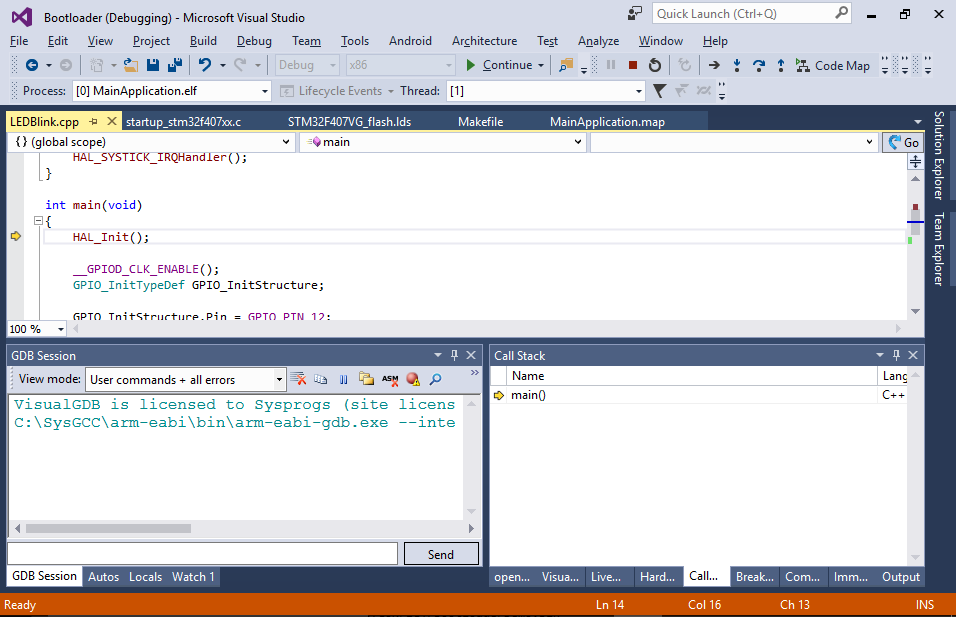The width and height of the screenshot is (956, 617).
Task: Click the folders icon in GDB Session toolbar
Action: click(x=366, y=379)
